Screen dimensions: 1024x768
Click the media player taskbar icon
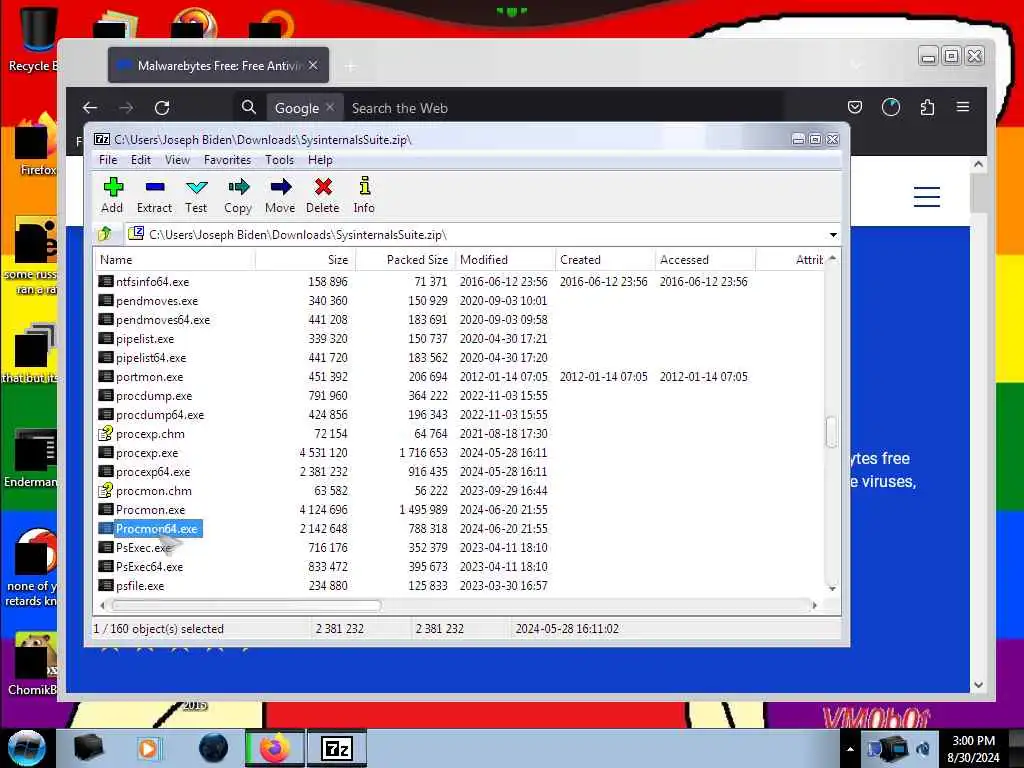148,748
